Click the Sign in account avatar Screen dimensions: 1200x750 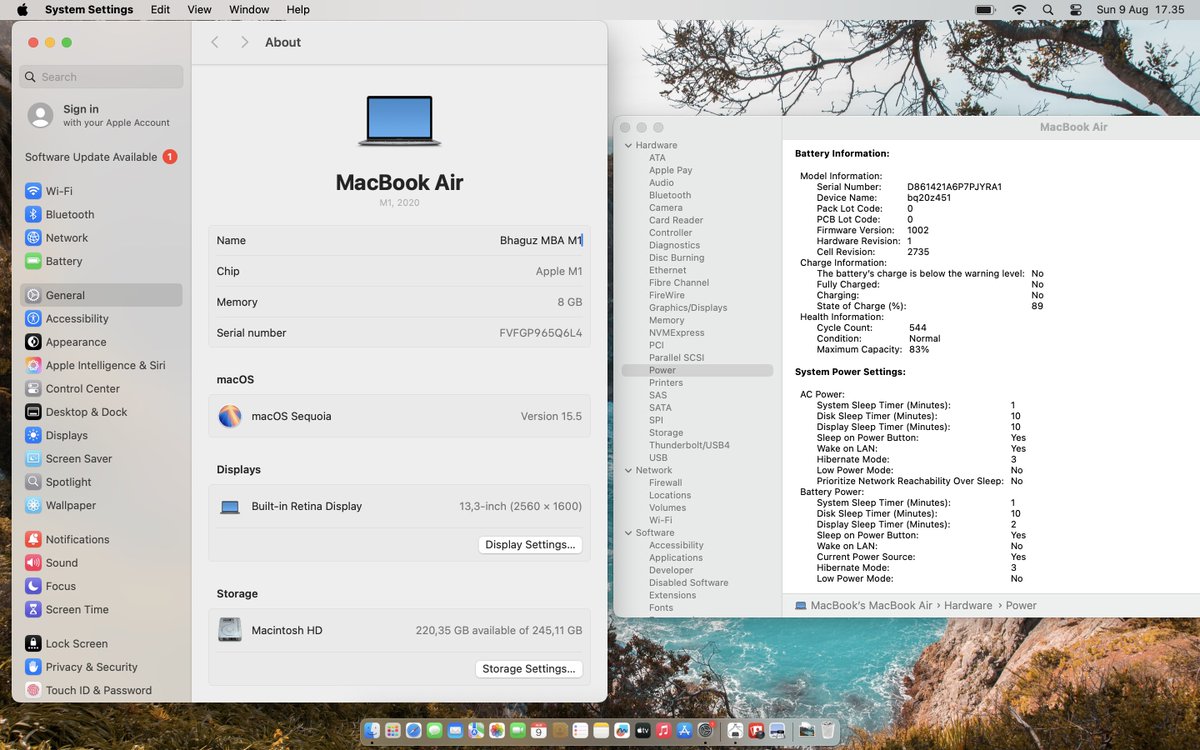(x=41, y=115)
